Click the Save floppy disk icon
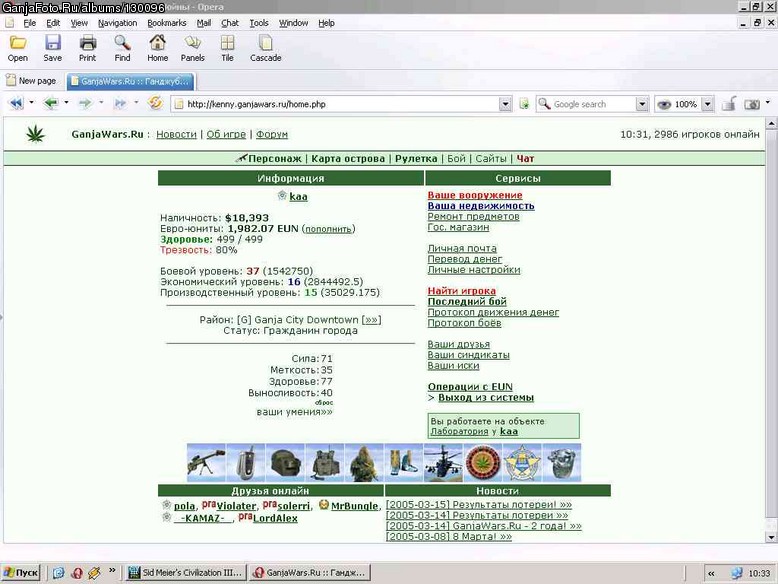Screen dimensions: 778x584 53,43
